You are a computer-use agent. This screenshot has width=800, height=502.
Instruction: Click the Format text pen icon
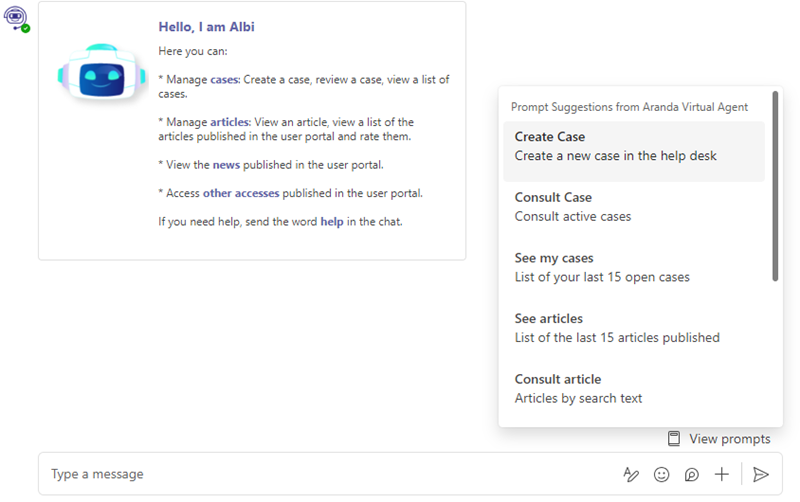(x=631, y=474)
